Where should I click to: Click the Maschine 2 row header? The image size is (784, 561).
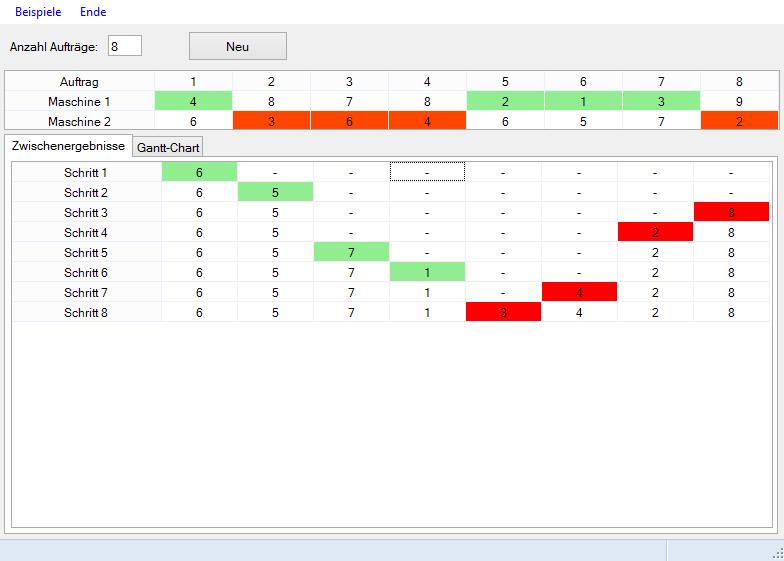pyautogui.click(x=80, y=121)
